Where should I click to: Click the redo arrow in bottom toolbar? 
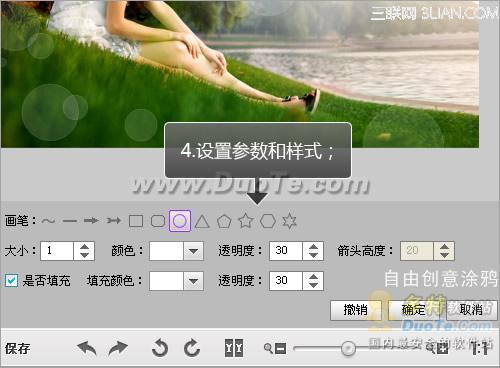118,349
